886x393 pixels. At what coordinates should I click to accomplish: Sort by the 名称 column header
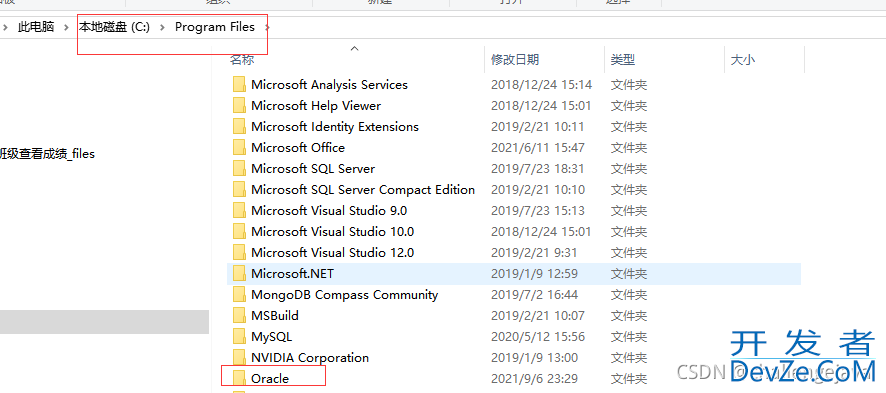point(241,59)
